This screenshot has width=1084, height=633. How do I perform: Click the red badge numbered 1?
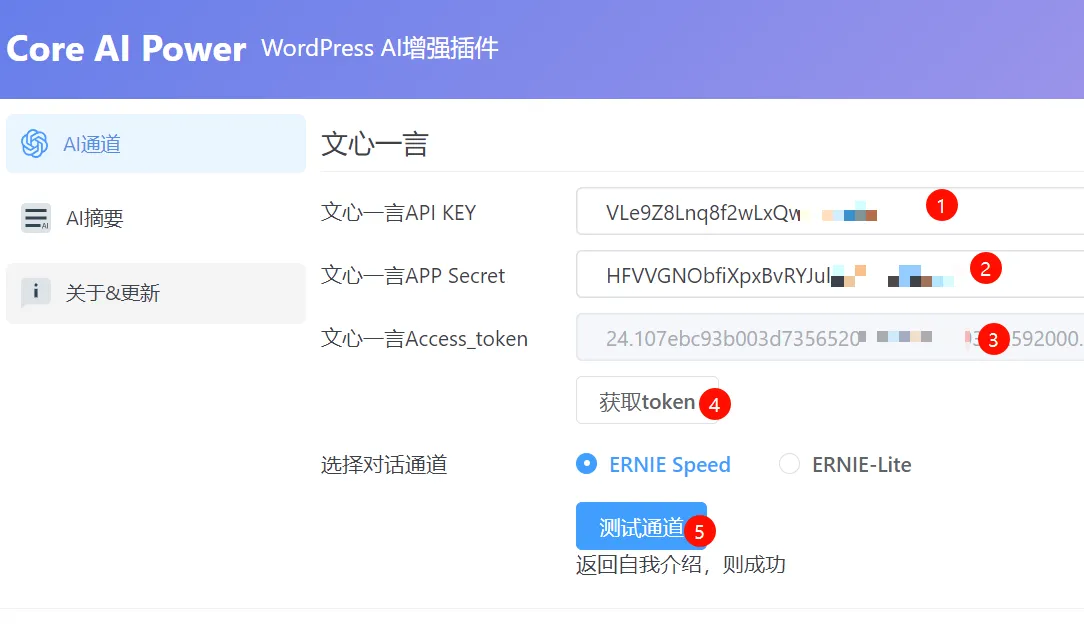pos(941,205)
